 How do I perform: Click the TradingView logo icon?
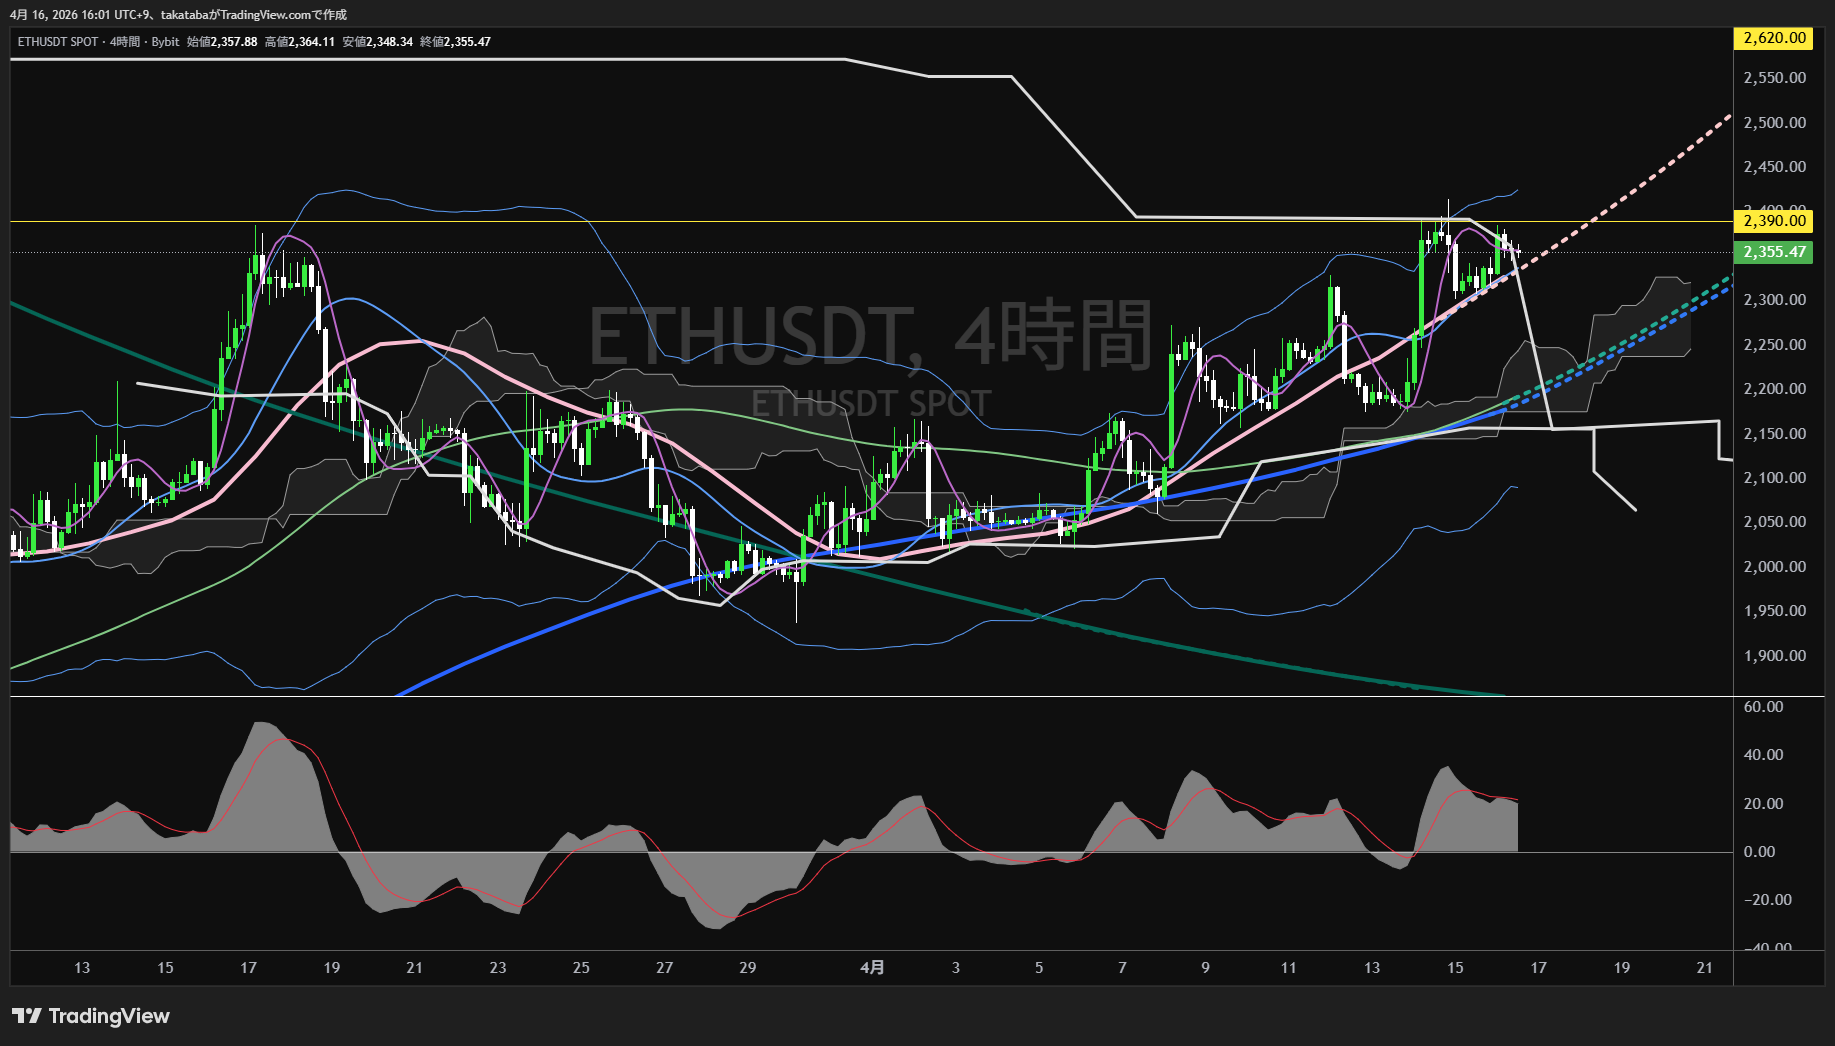click(x=26, y=1016)
